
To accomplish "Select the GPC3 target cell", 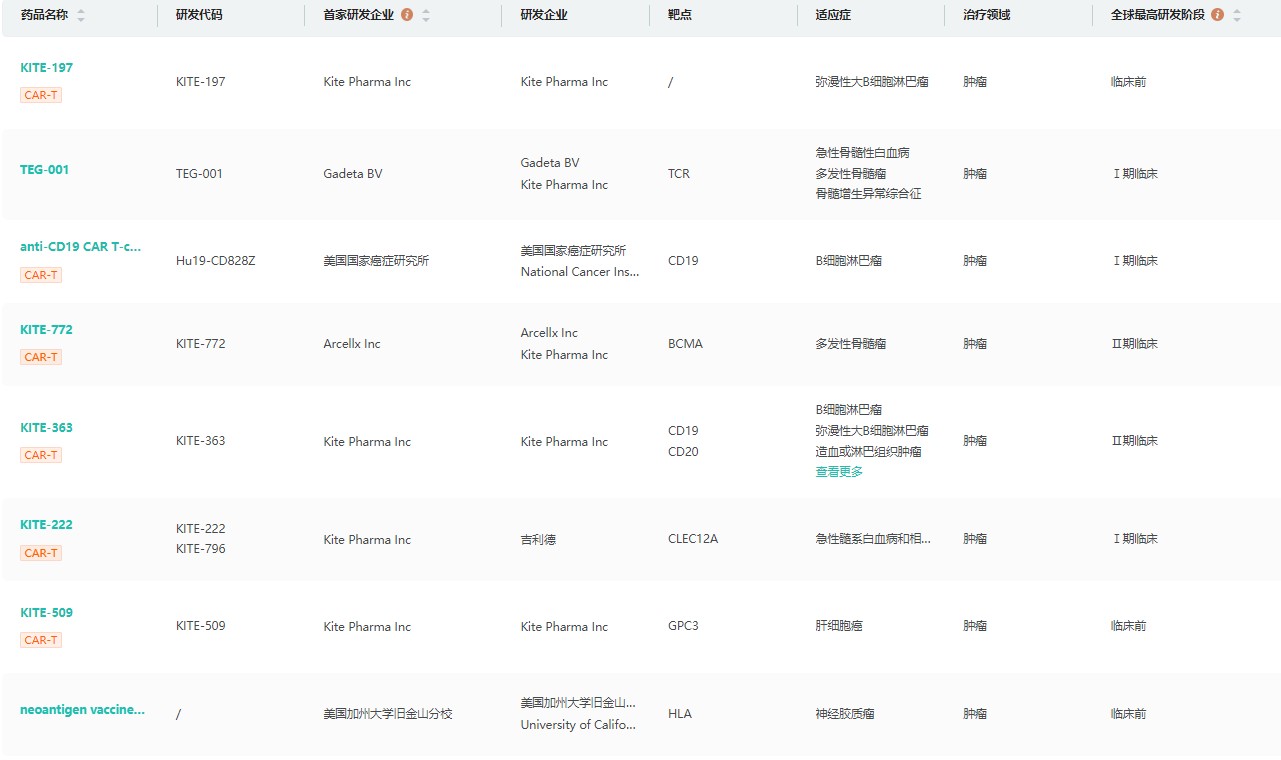I will pyautogui.click(x=683, y=626).
